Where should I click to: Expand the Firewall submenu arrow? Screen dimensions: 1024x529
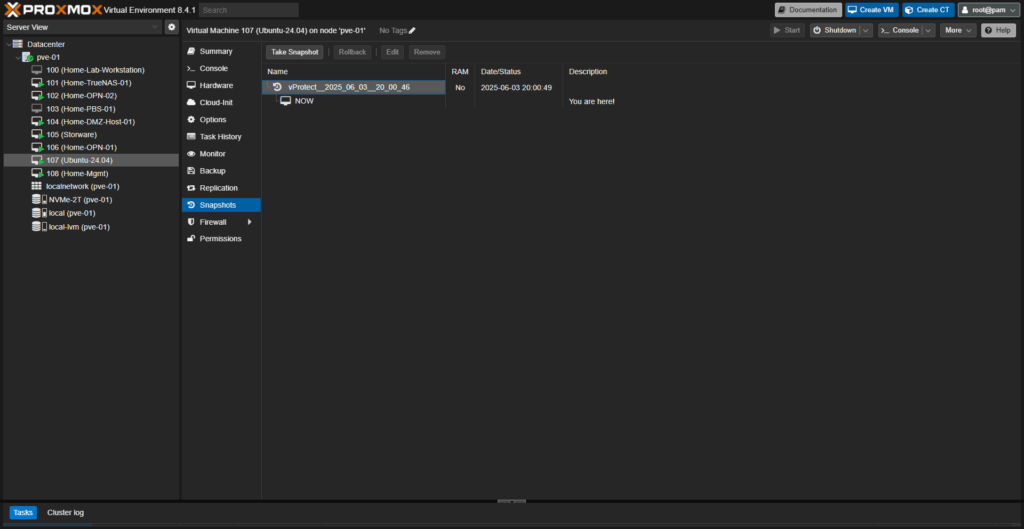click(249, 222)
